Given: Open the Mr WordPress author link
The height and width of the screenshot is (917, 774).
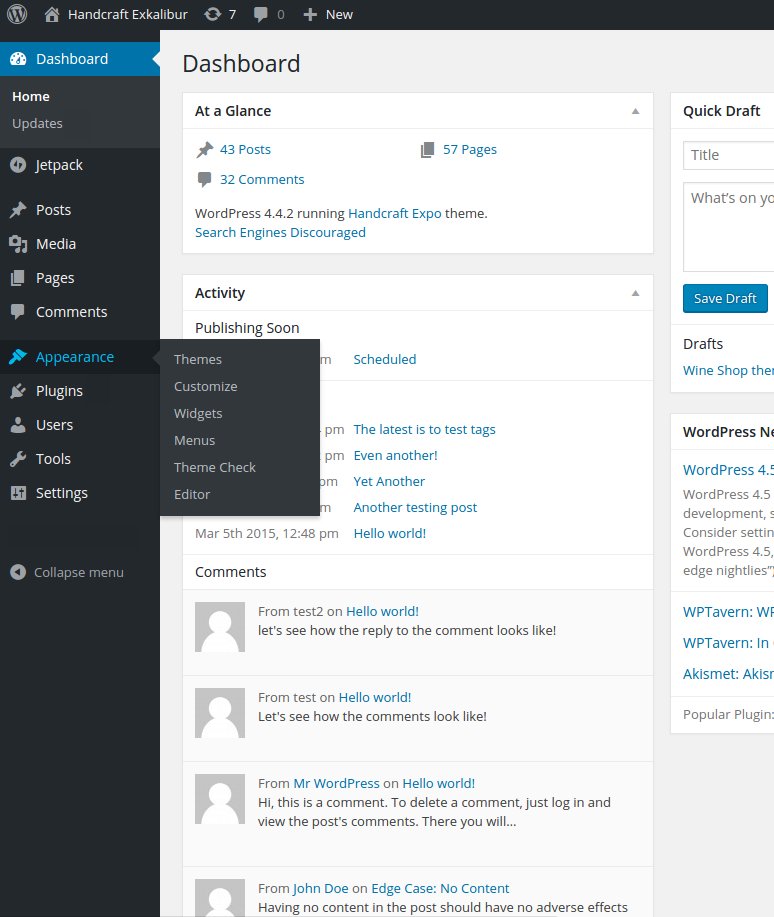Looking at the screenshot, I should tap(336, 783).
